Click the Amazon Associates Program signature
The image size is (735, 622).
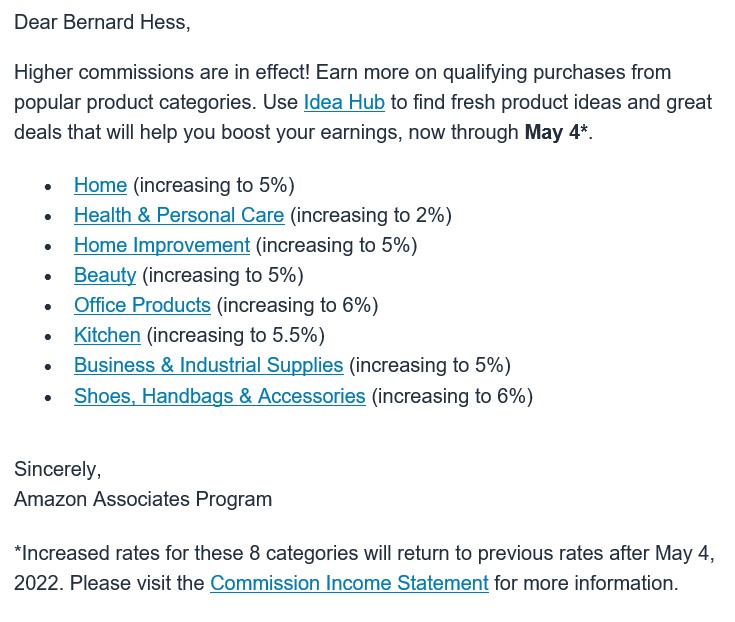143,499
